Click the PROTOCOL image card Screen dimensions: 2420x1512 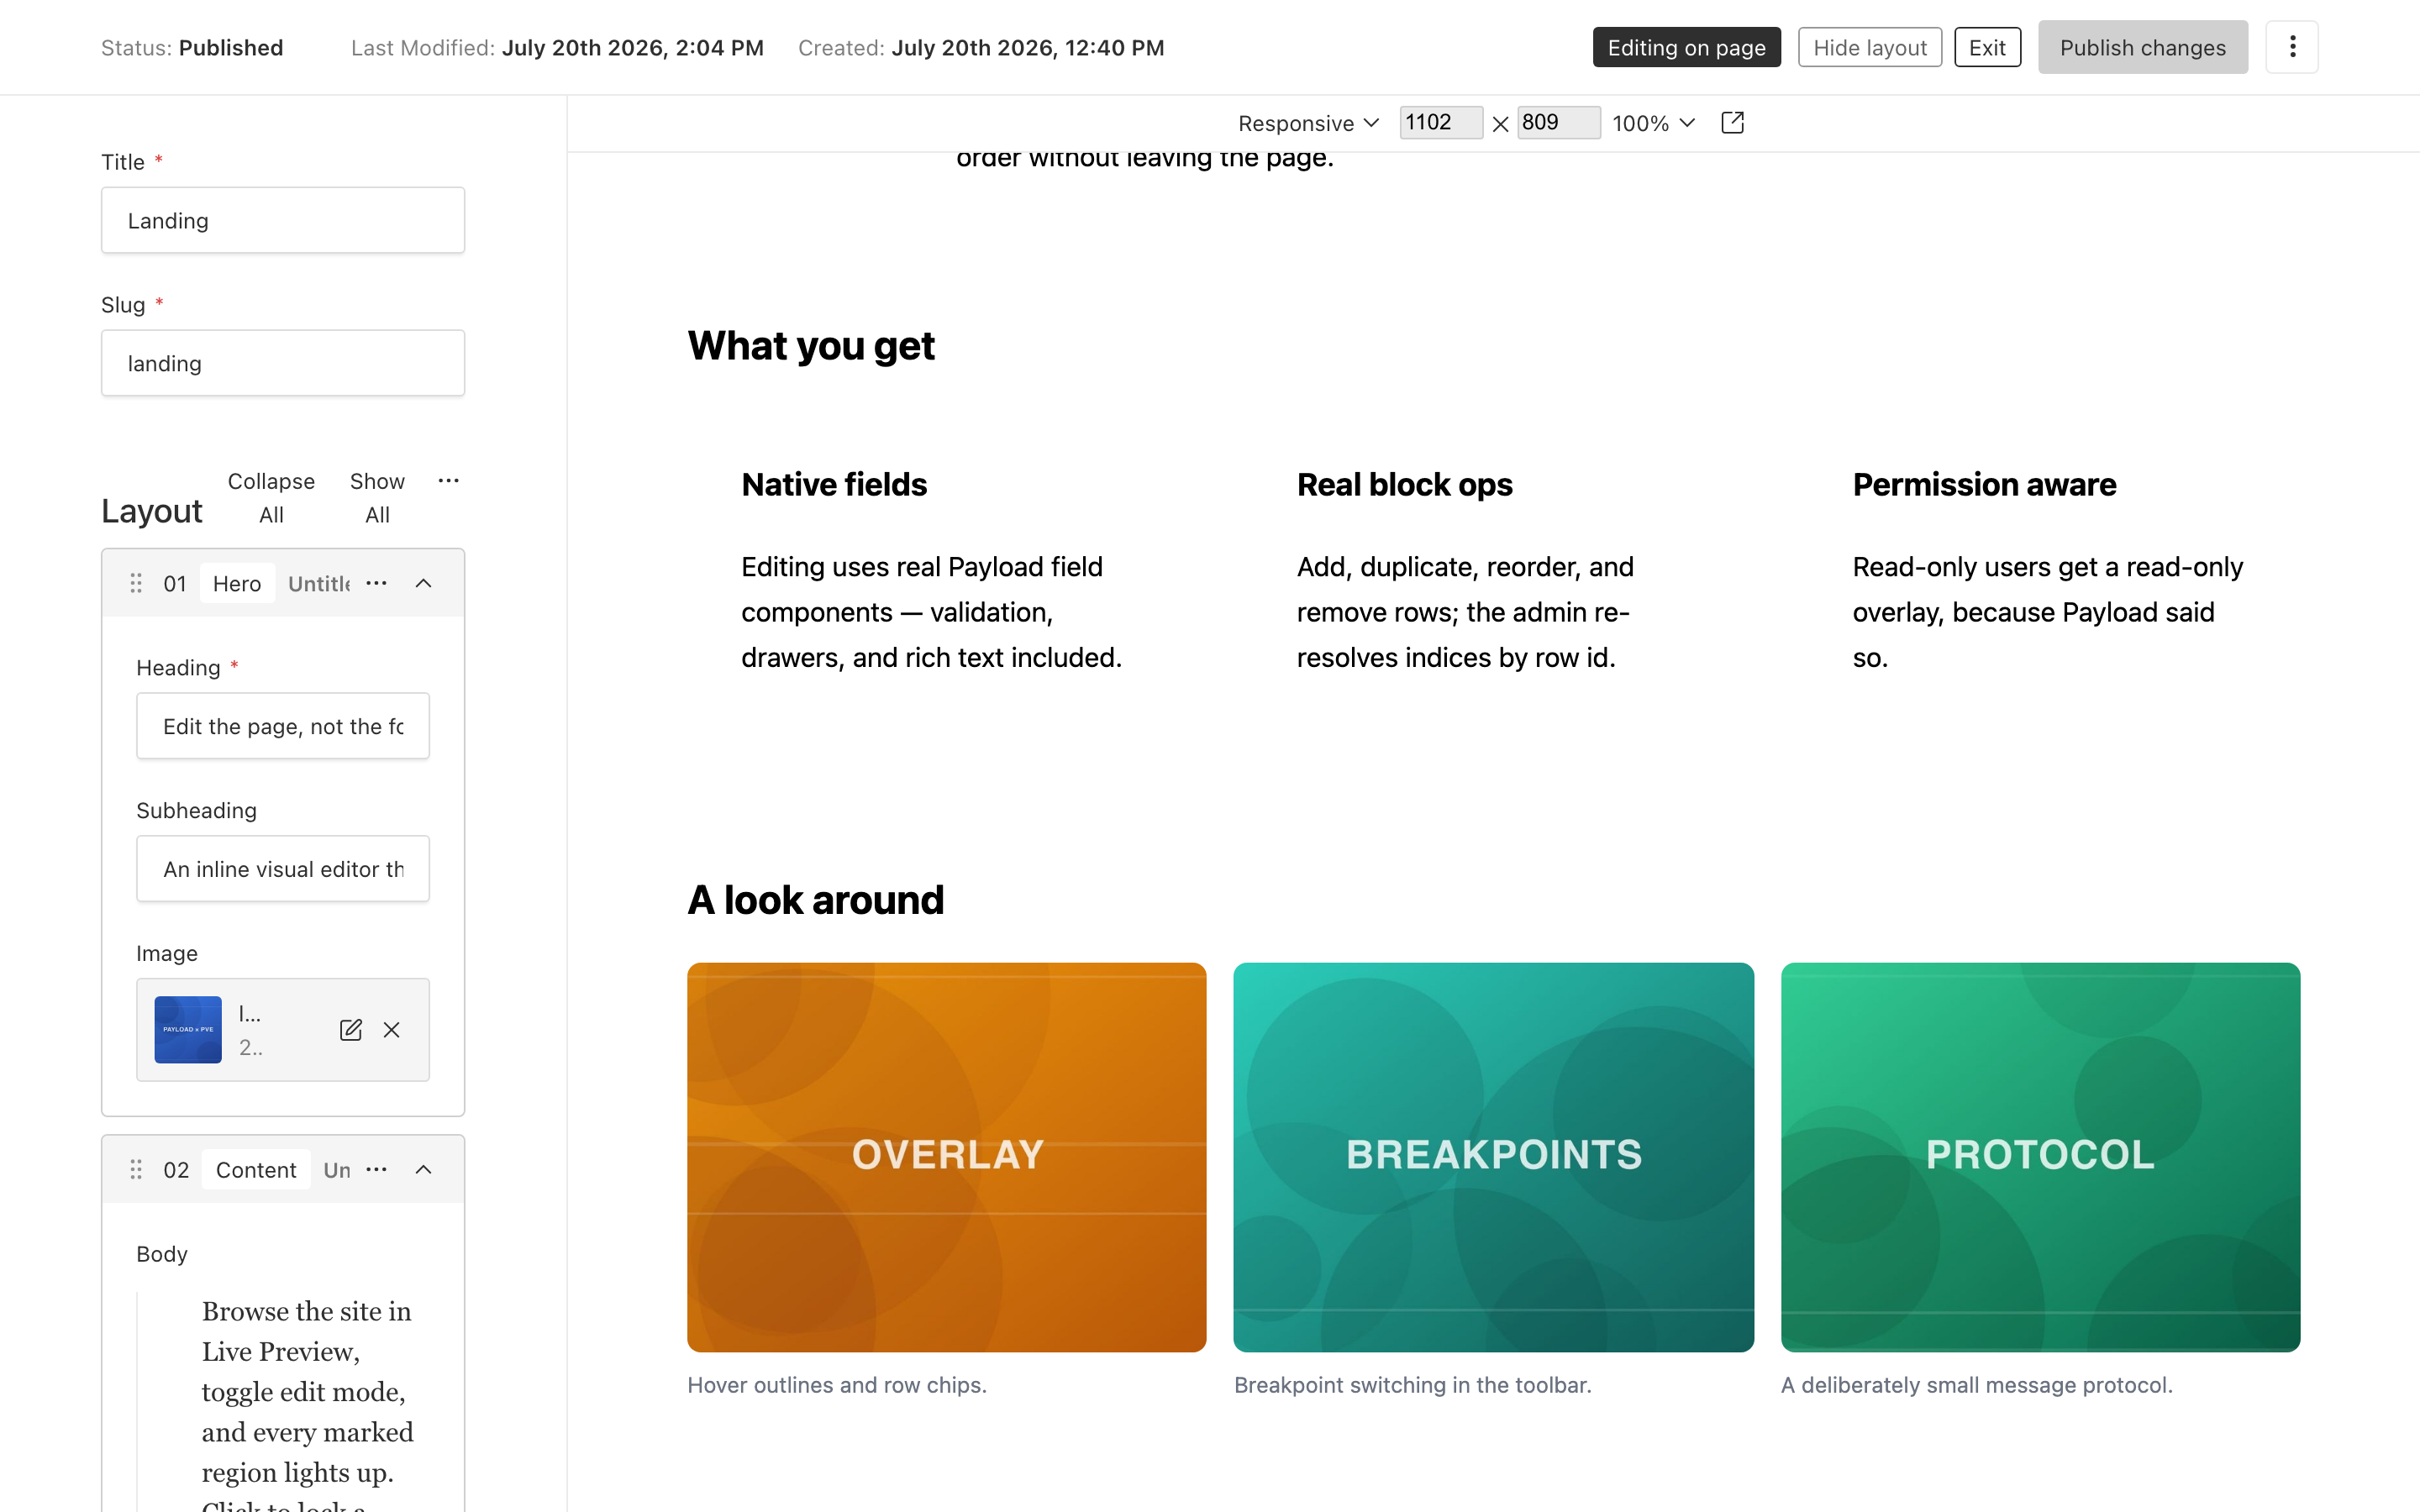pyautogui.click(x=2041, y=1157)
